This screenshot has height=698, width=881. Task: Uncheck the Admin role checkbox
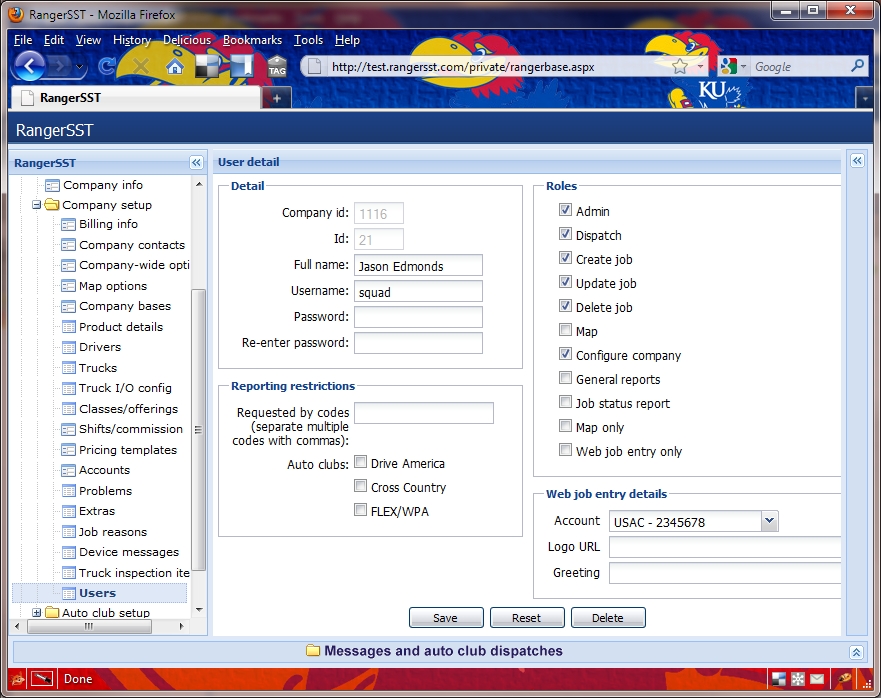pos(566,211)
